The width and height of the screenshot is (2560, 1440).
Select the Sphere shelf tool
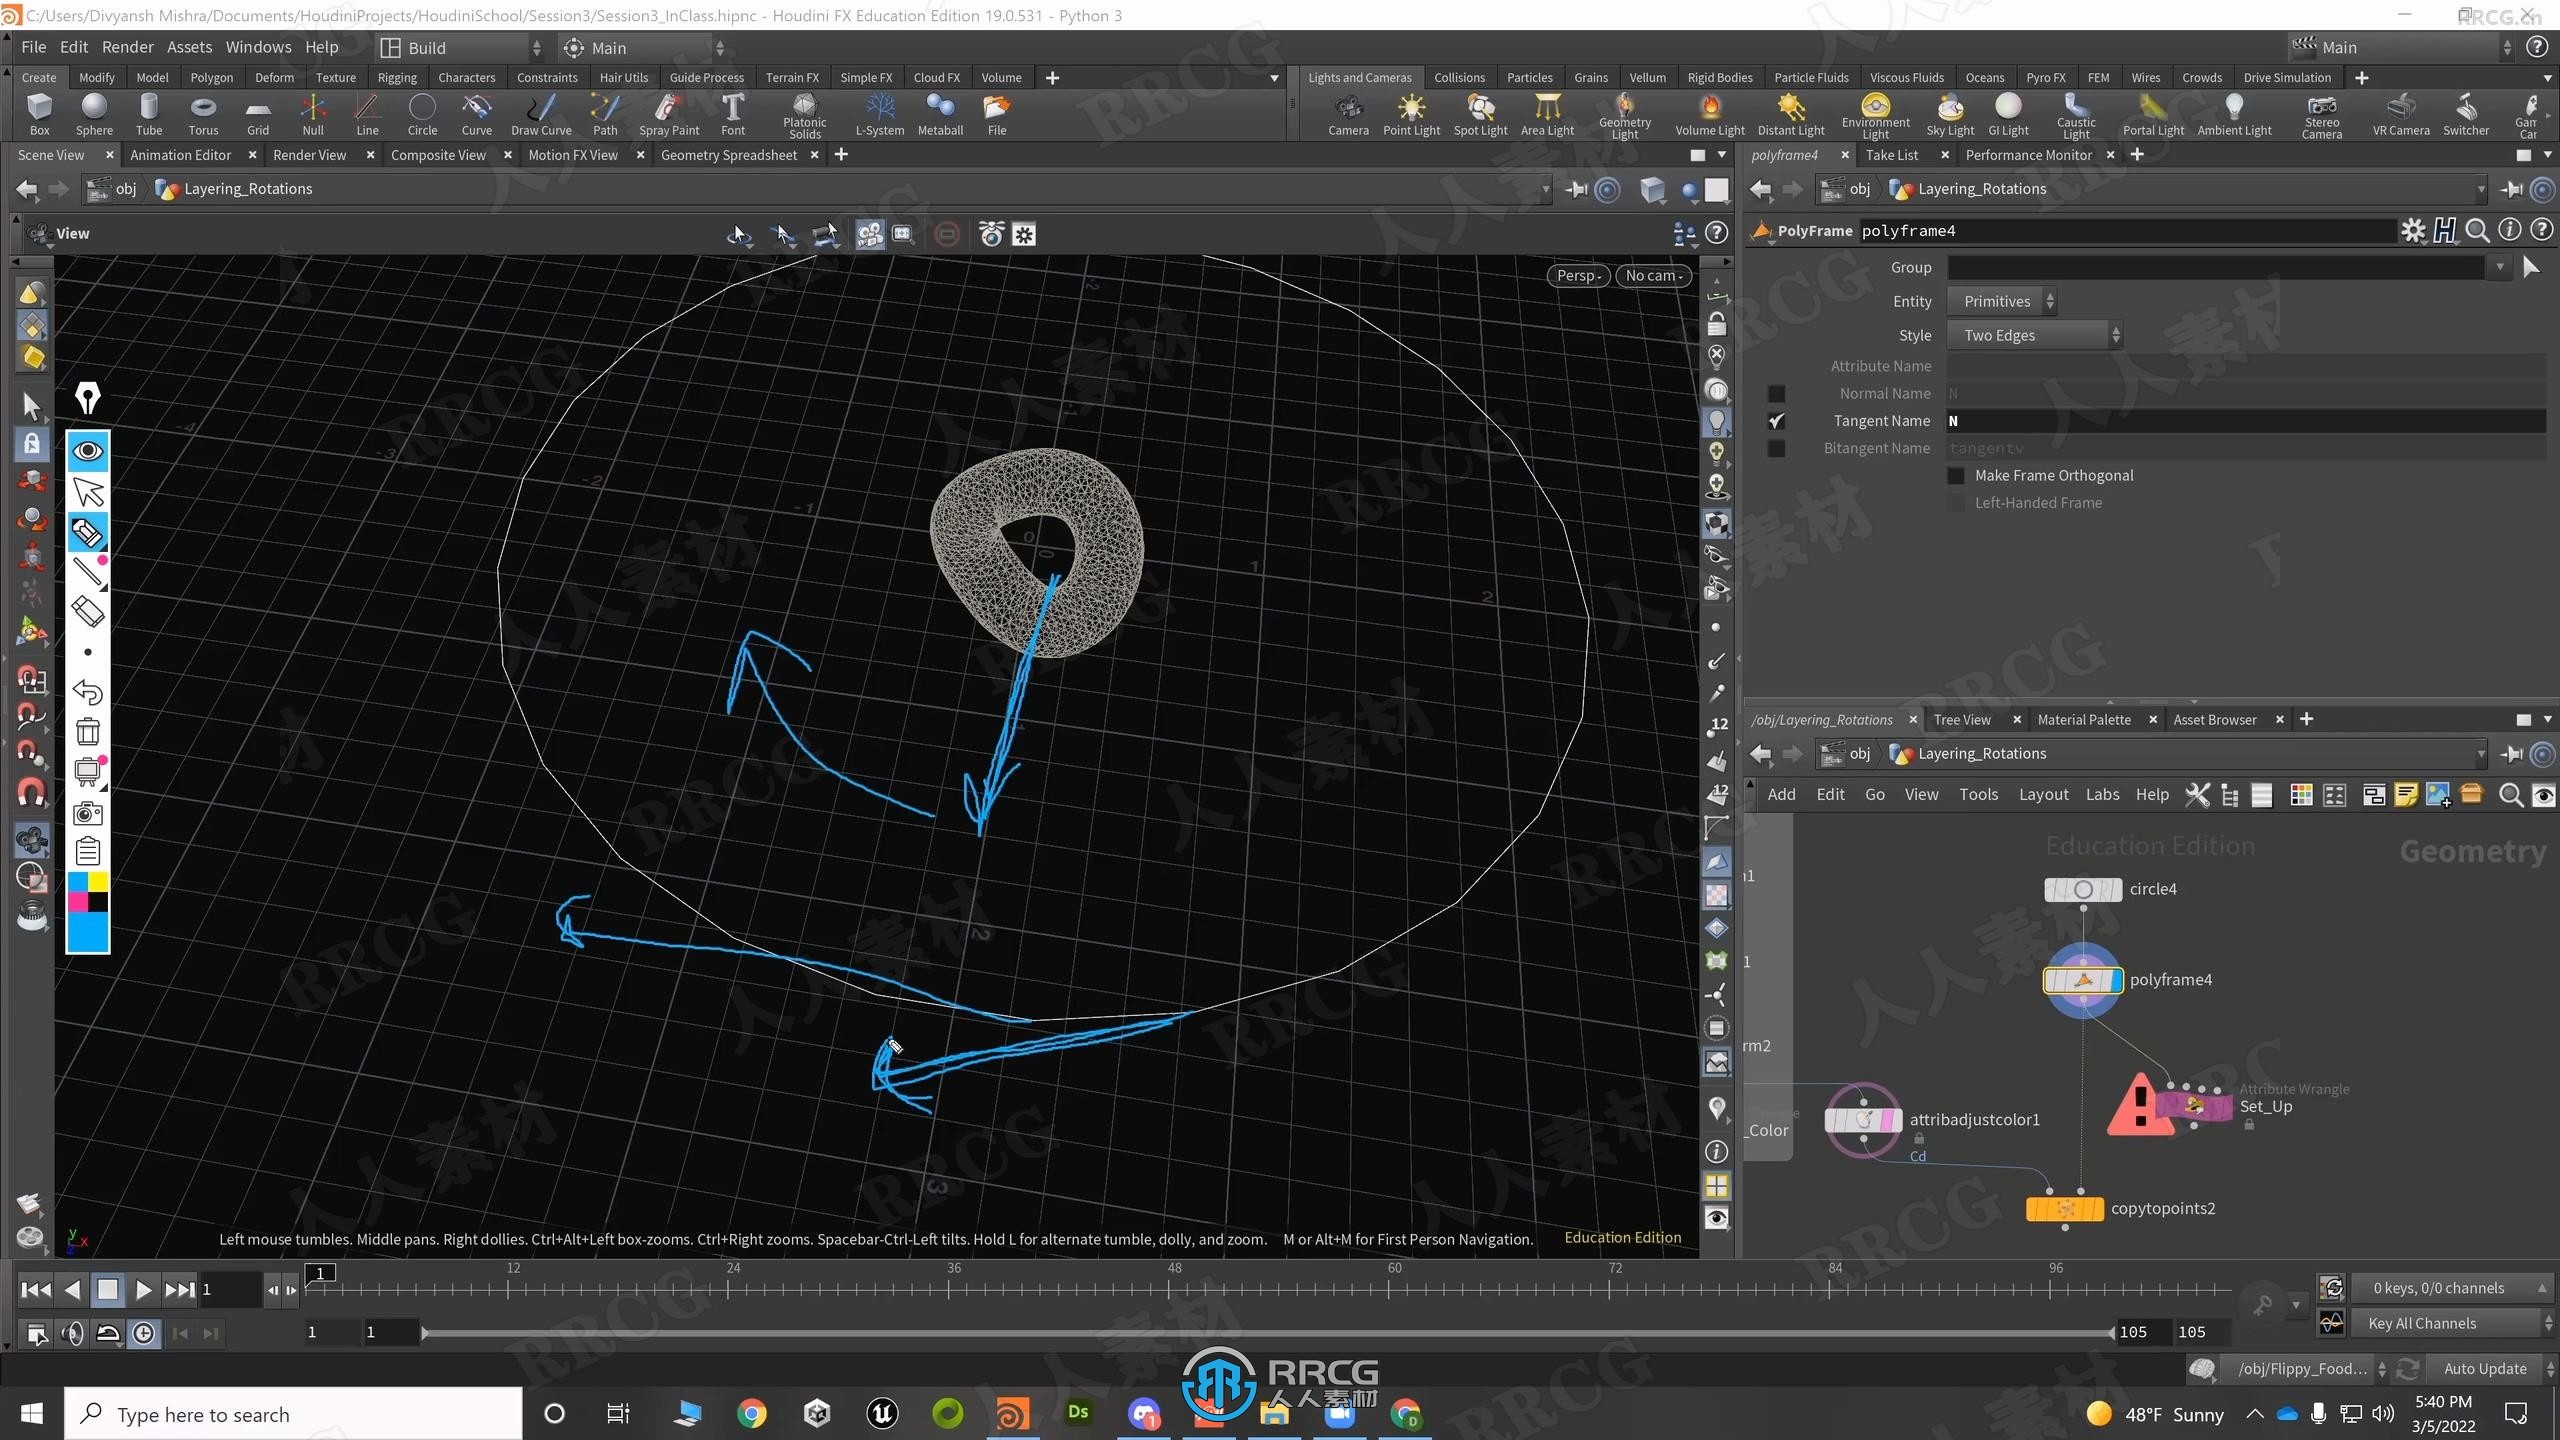94,114
